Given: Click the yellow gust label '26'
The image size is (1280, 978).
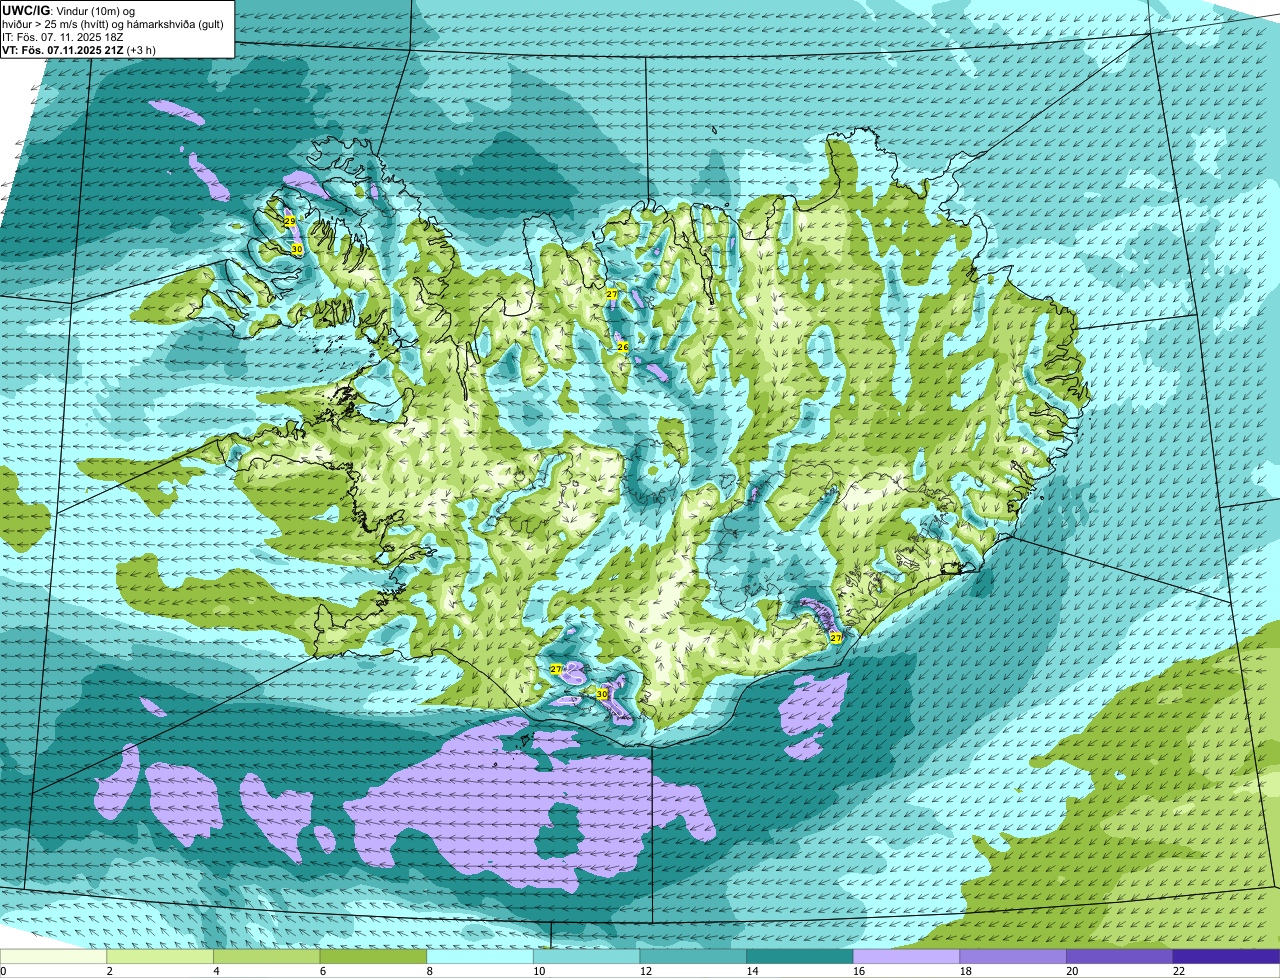Looking at the screenshot, I should pyautogui.click(x=623, y=347).
